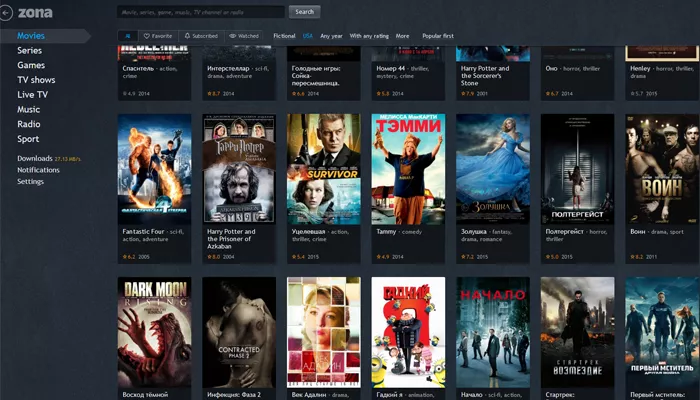Image resolution: width=700 pixels, height=400 pixels.
Task: Select the All filter tab
Action: click(x=128, y=36)
